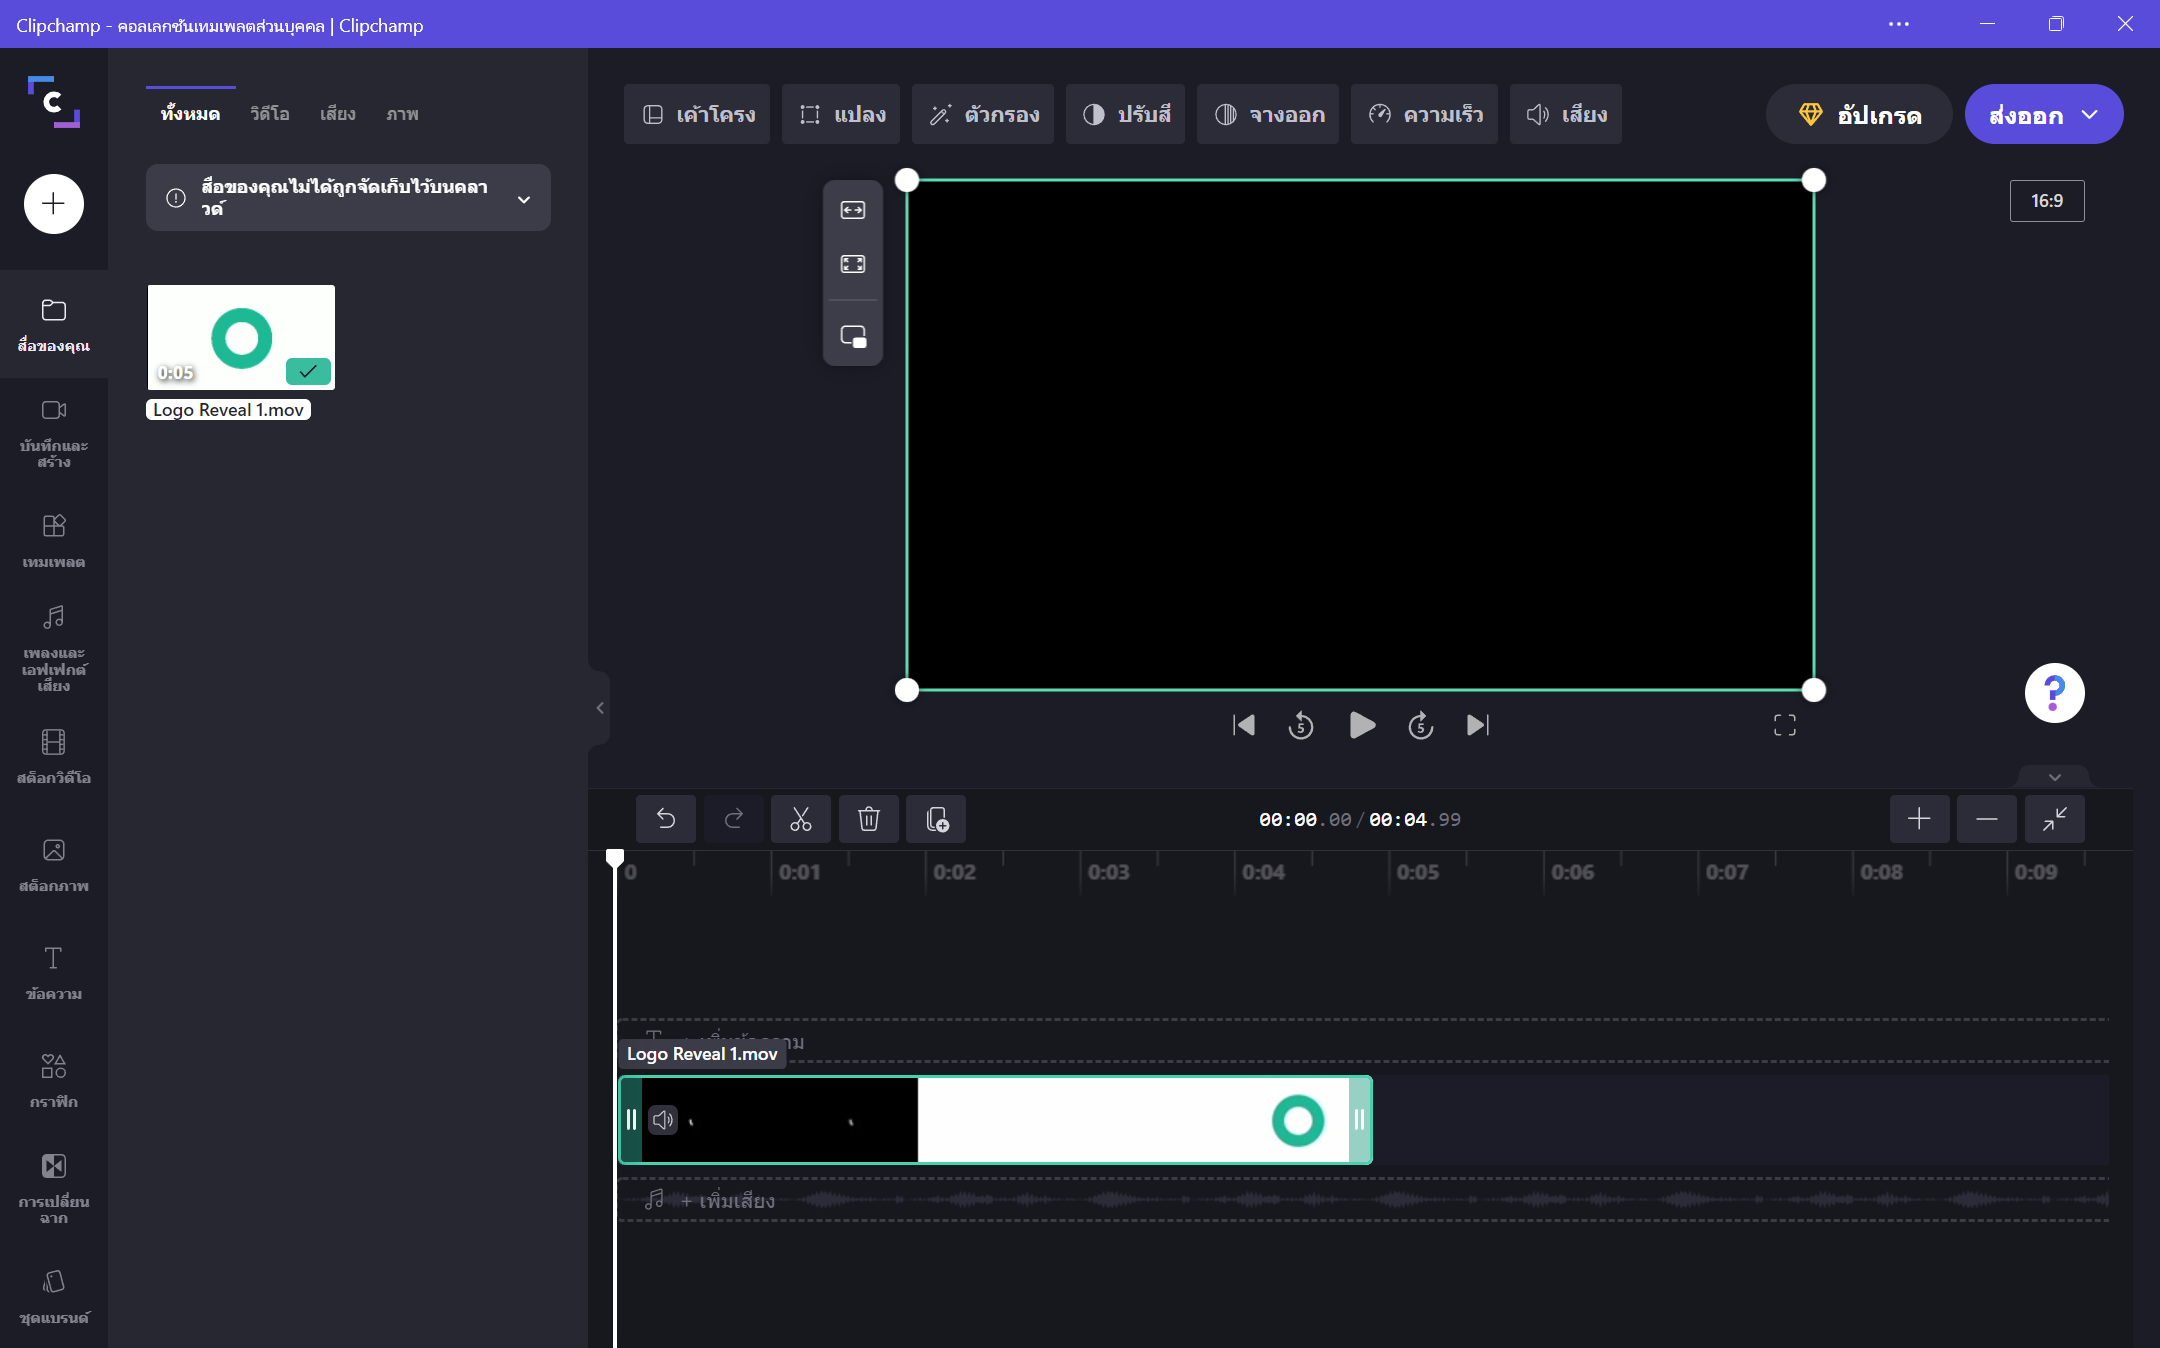Image resolution: width=2160 pixels, height=1348 pixels.
Task: Click the scissors split tool
Action: (800, 820)
